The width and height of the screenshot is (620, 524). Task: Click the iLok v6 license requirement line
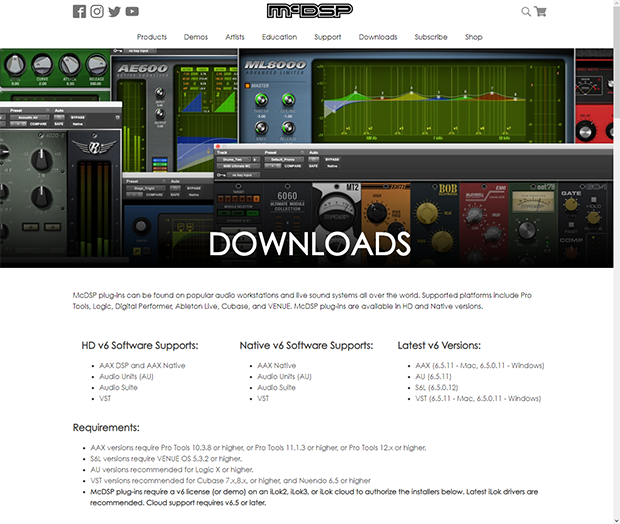tap(314, 497)
